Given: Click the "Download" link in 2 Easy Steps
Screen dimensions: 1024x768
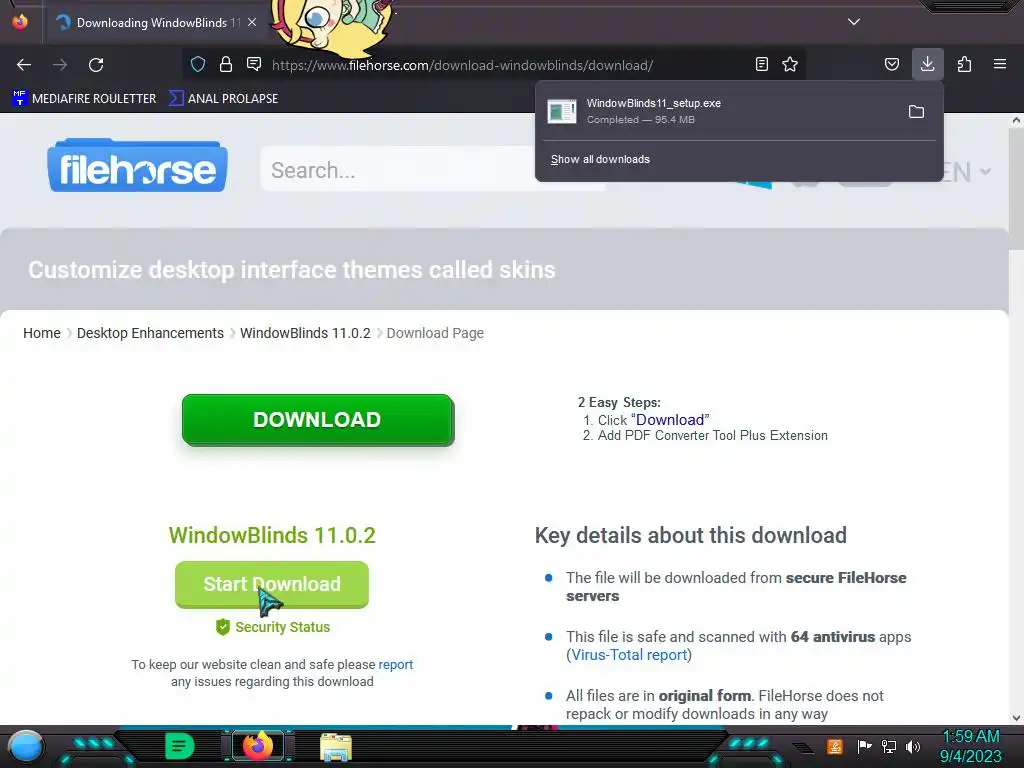Looking at the screenshot, I should 670,420.
